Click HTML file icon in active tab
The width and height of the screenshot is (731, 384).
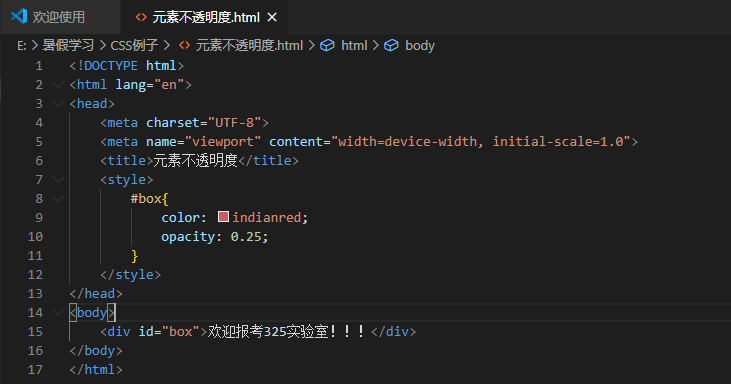(141, 17)
